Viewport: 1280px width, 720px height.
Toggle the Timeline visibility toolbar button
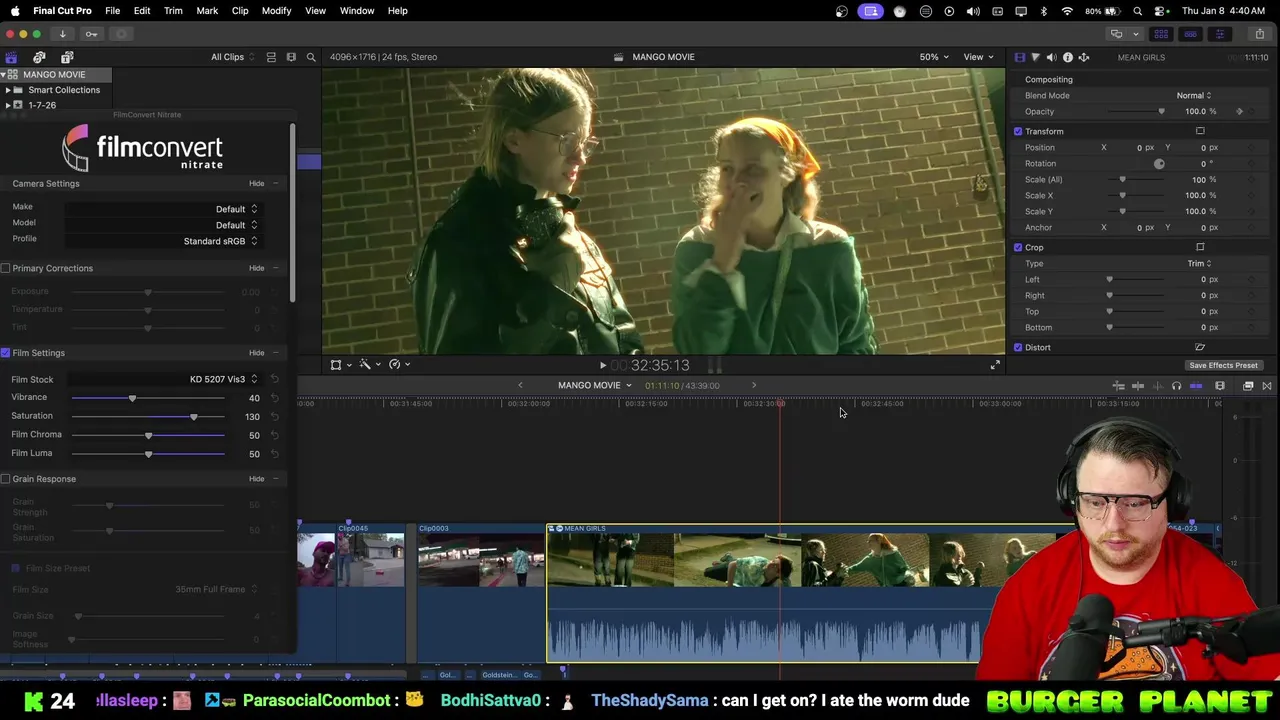[x=1190, y=34]
